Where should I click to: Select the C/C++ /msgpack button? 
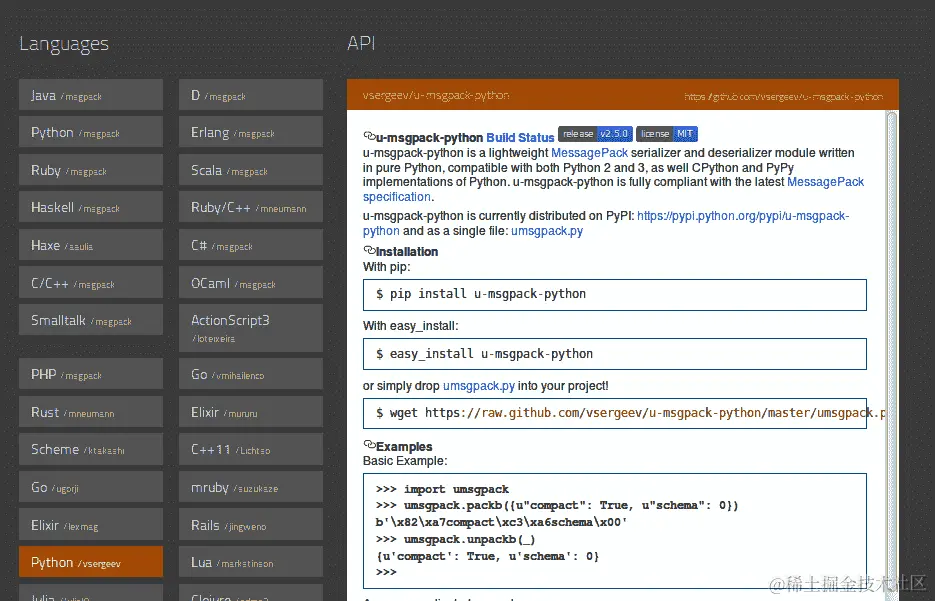(x=91, y=283)
